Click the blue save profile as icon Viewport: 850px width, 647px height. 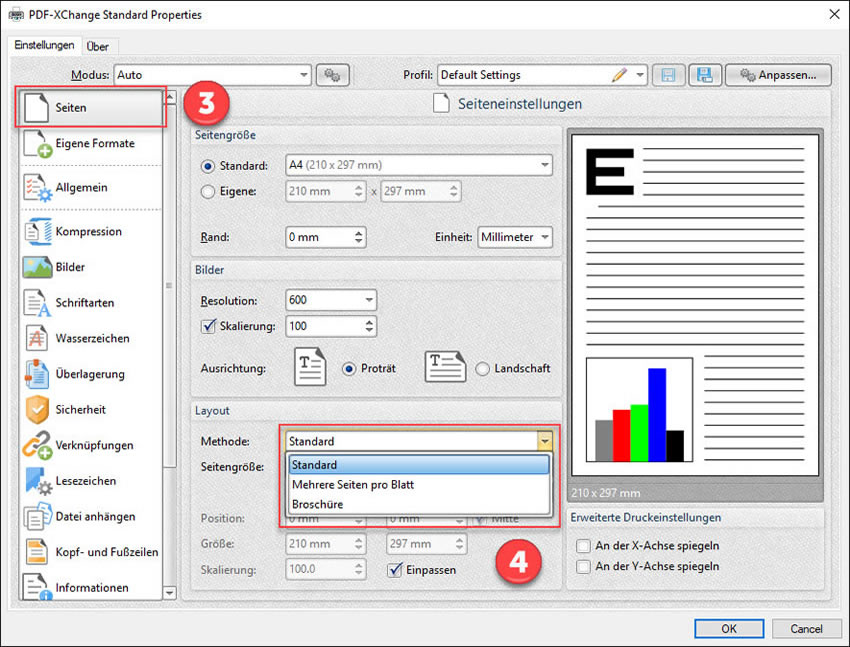click(705, 75)
